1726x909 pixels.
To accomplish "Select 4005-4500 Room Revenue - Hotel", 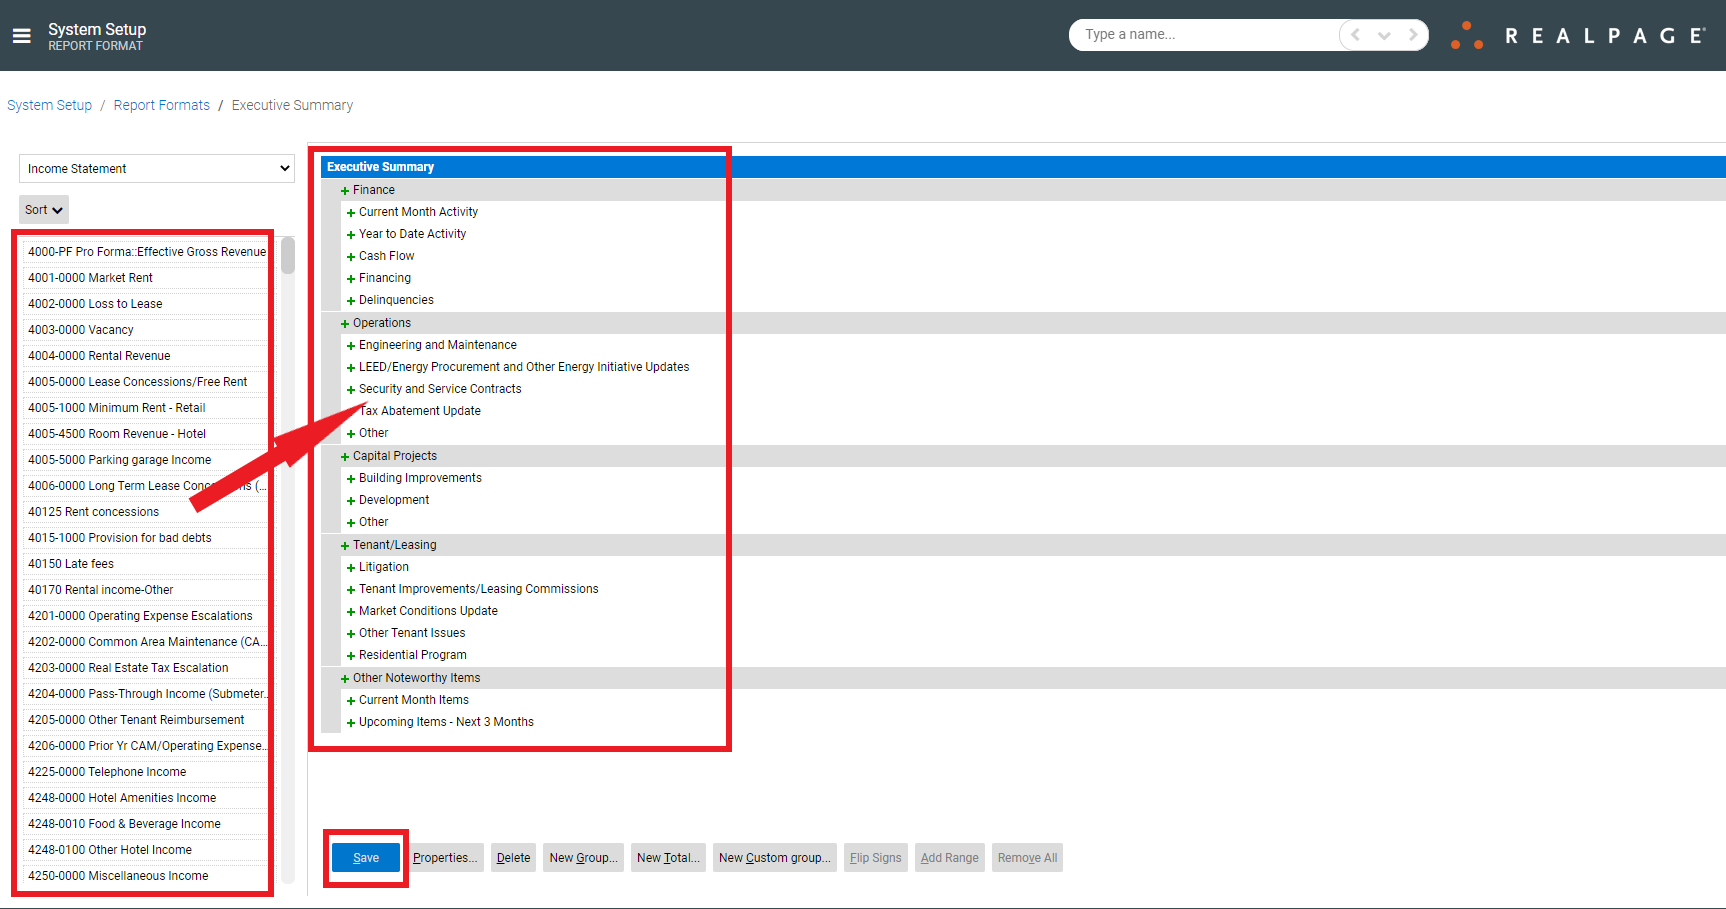I will click(x=146, y=434).
